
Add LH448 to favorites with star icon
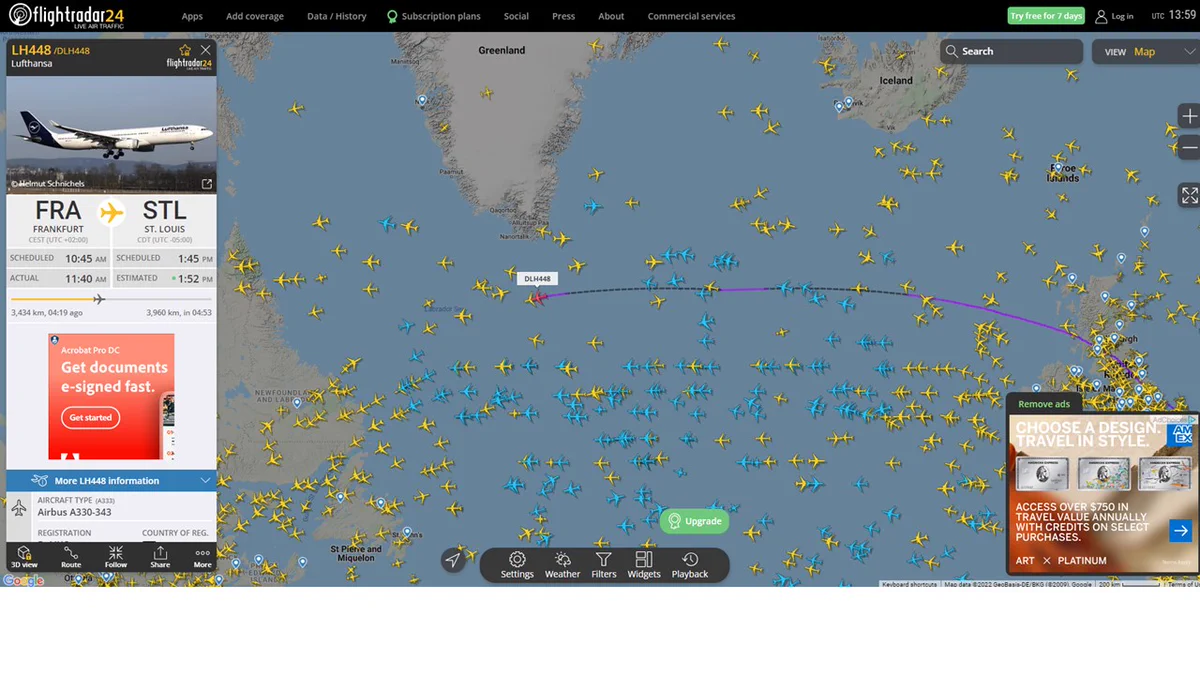pyautogui.click(x=185, y=50)
